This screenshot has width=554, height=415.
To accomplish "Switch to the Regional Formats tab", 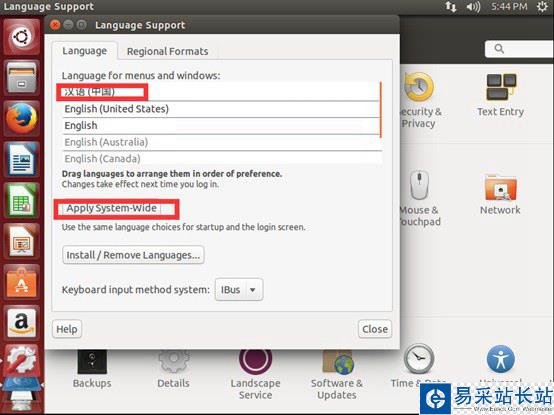I will click(x=167, y=52).
